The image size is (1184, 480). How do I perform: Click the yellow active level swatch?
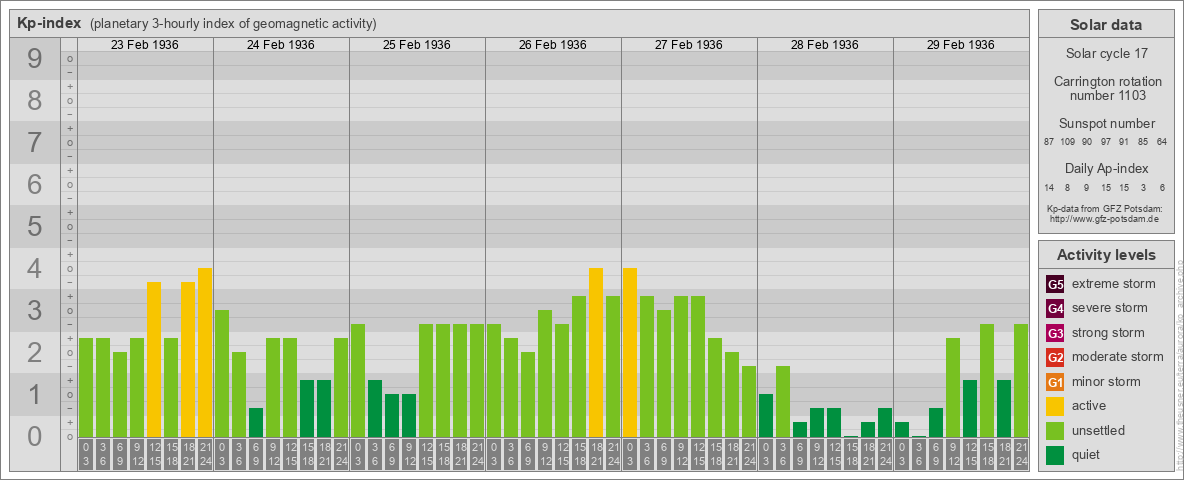(1055, 406)
